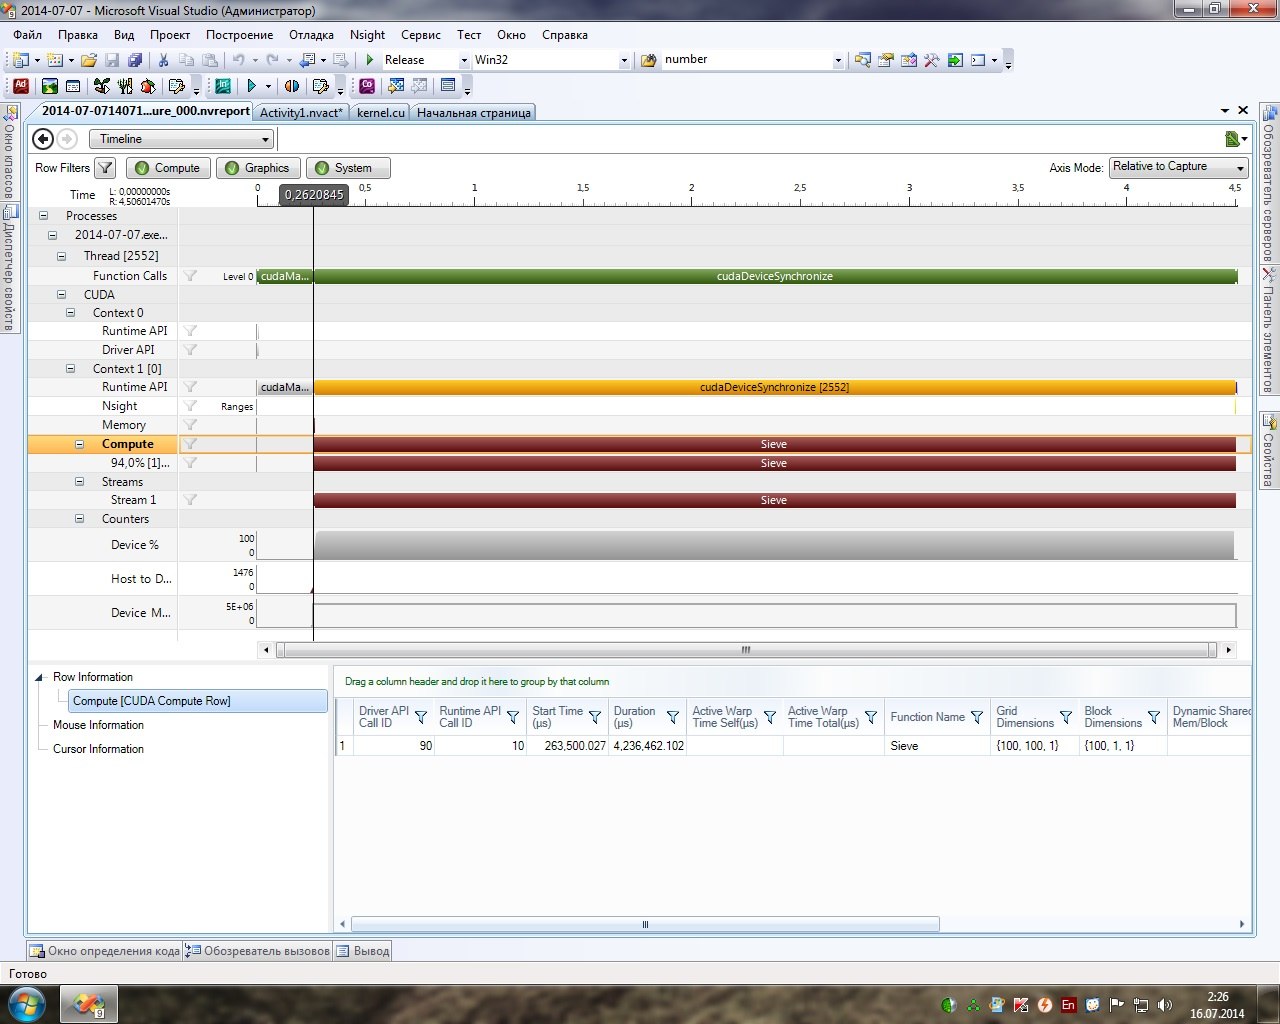Collapse the Compute row node

[x=79, y=444]
